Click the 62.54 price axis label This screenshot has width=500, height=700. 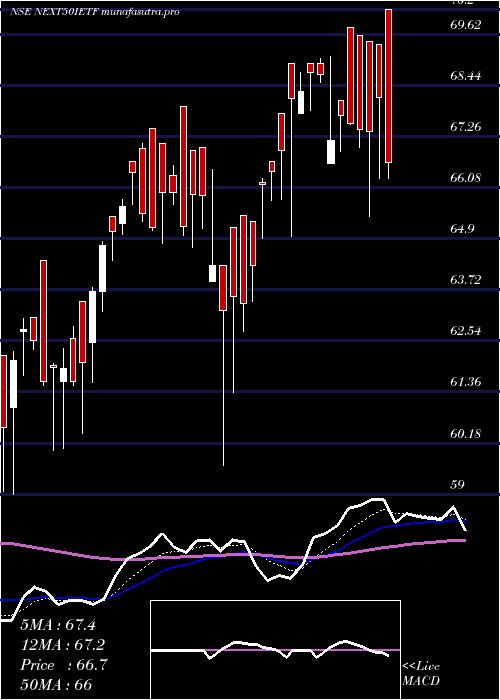click(x=466, y=331)
